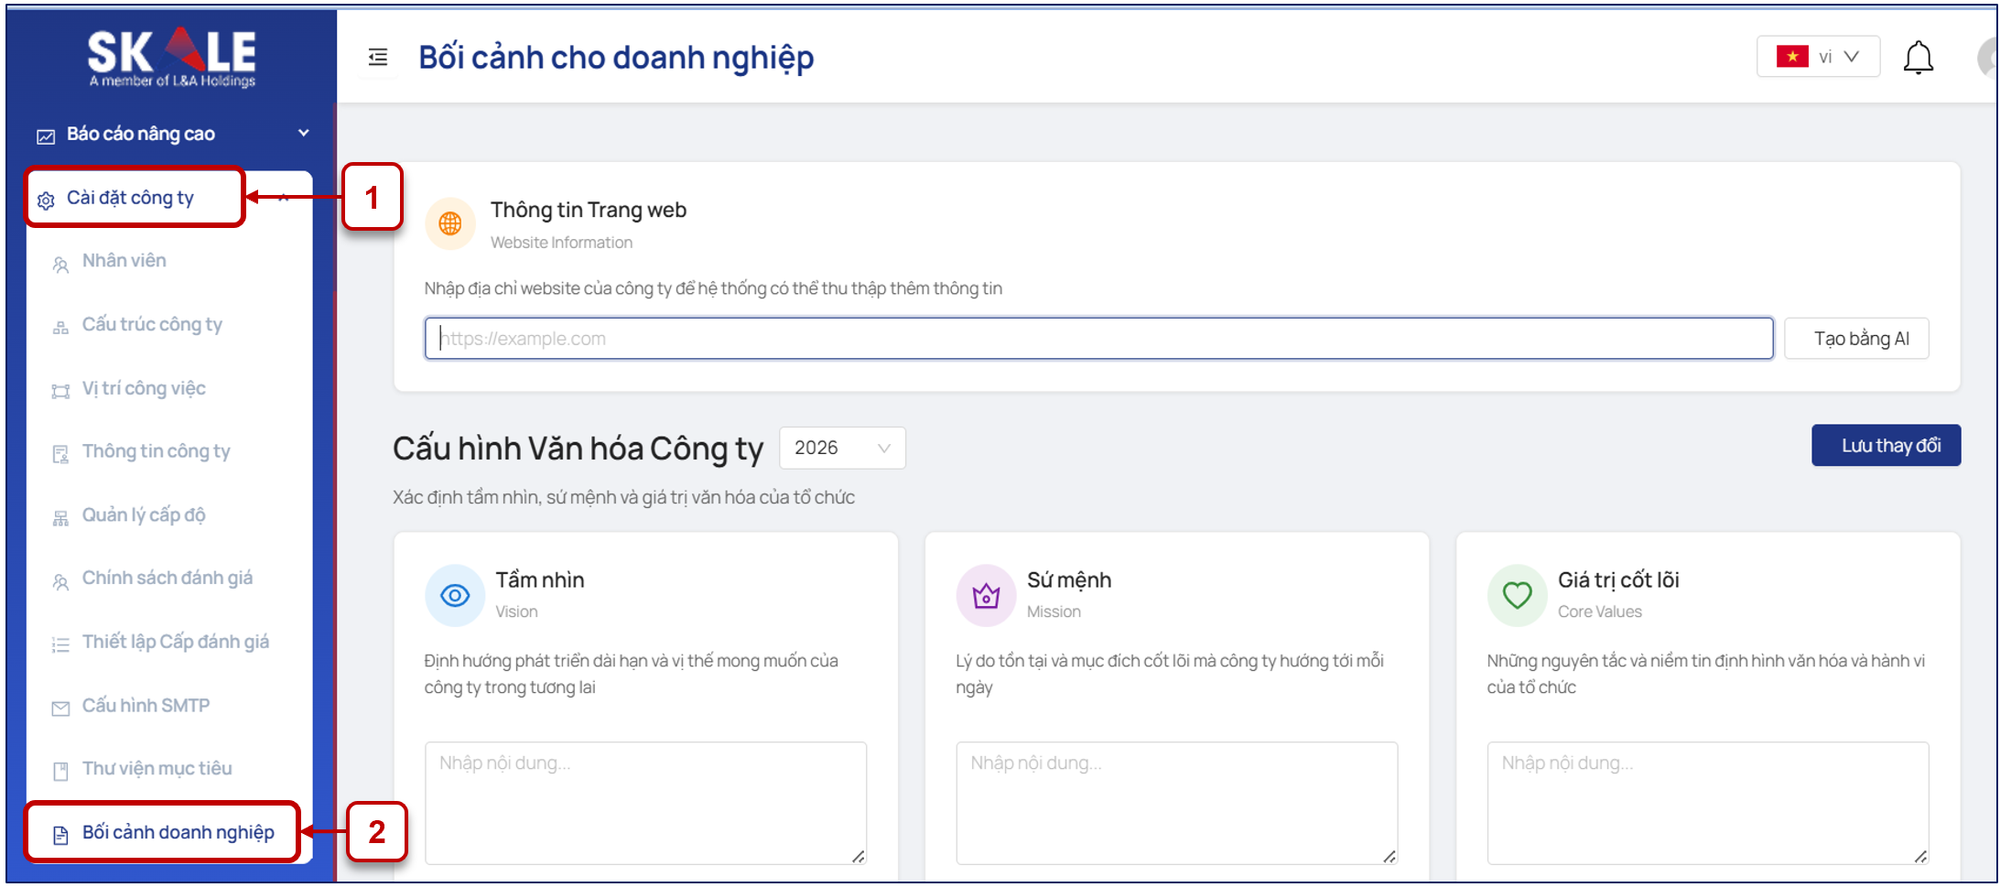Image resolution: width=2000 pixels, height=888 pixels.
Task: Focus the website URL input field
Action: tap(1099, 339)
